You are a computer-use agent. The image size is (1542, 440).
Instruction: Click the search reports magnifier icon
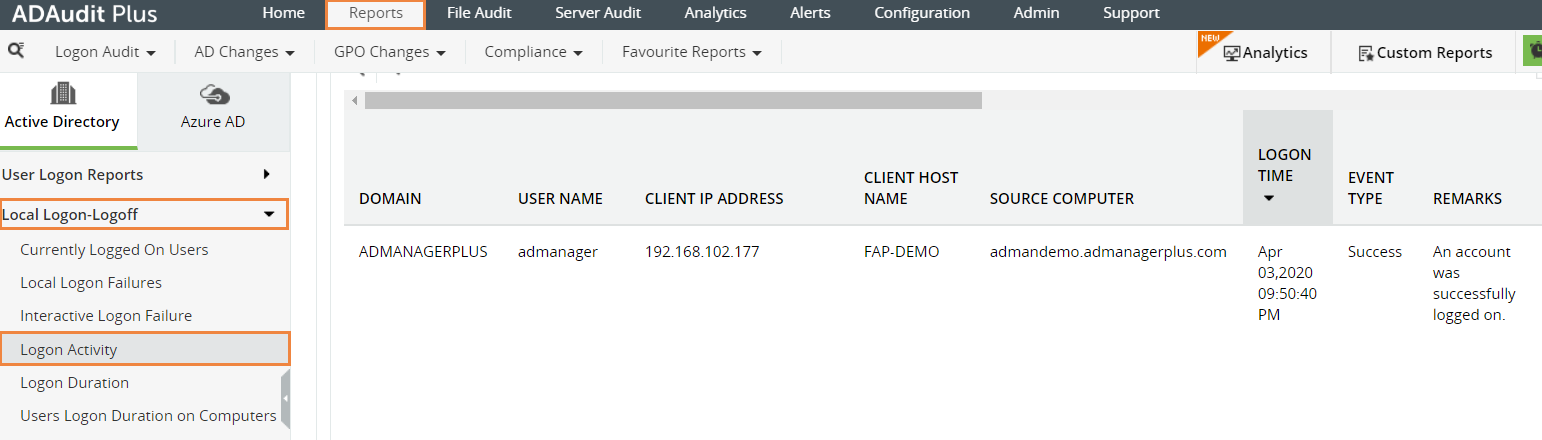[x=16, y=50]
